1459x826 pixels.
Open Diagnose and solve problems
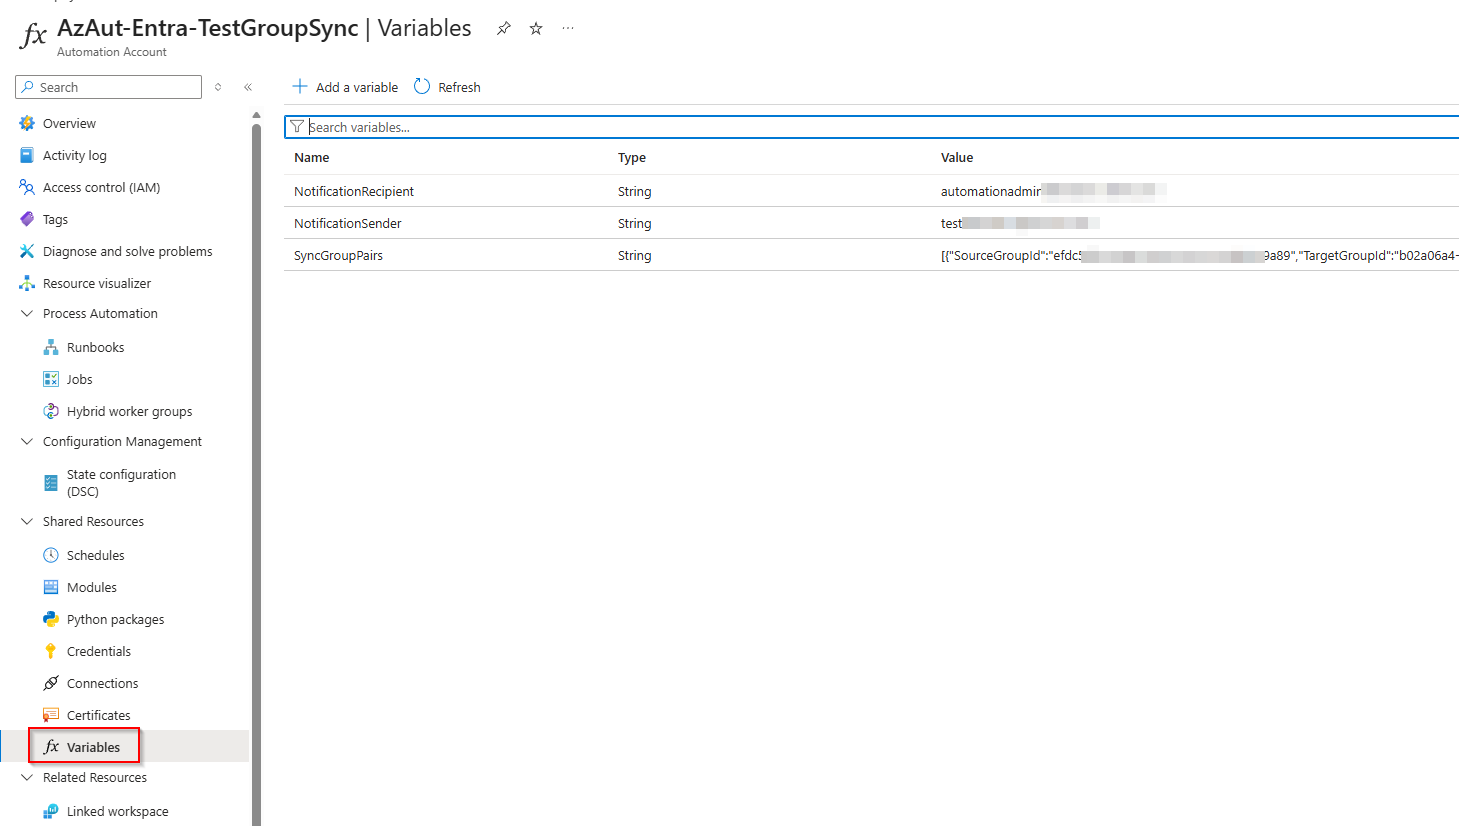click(127, 251)
